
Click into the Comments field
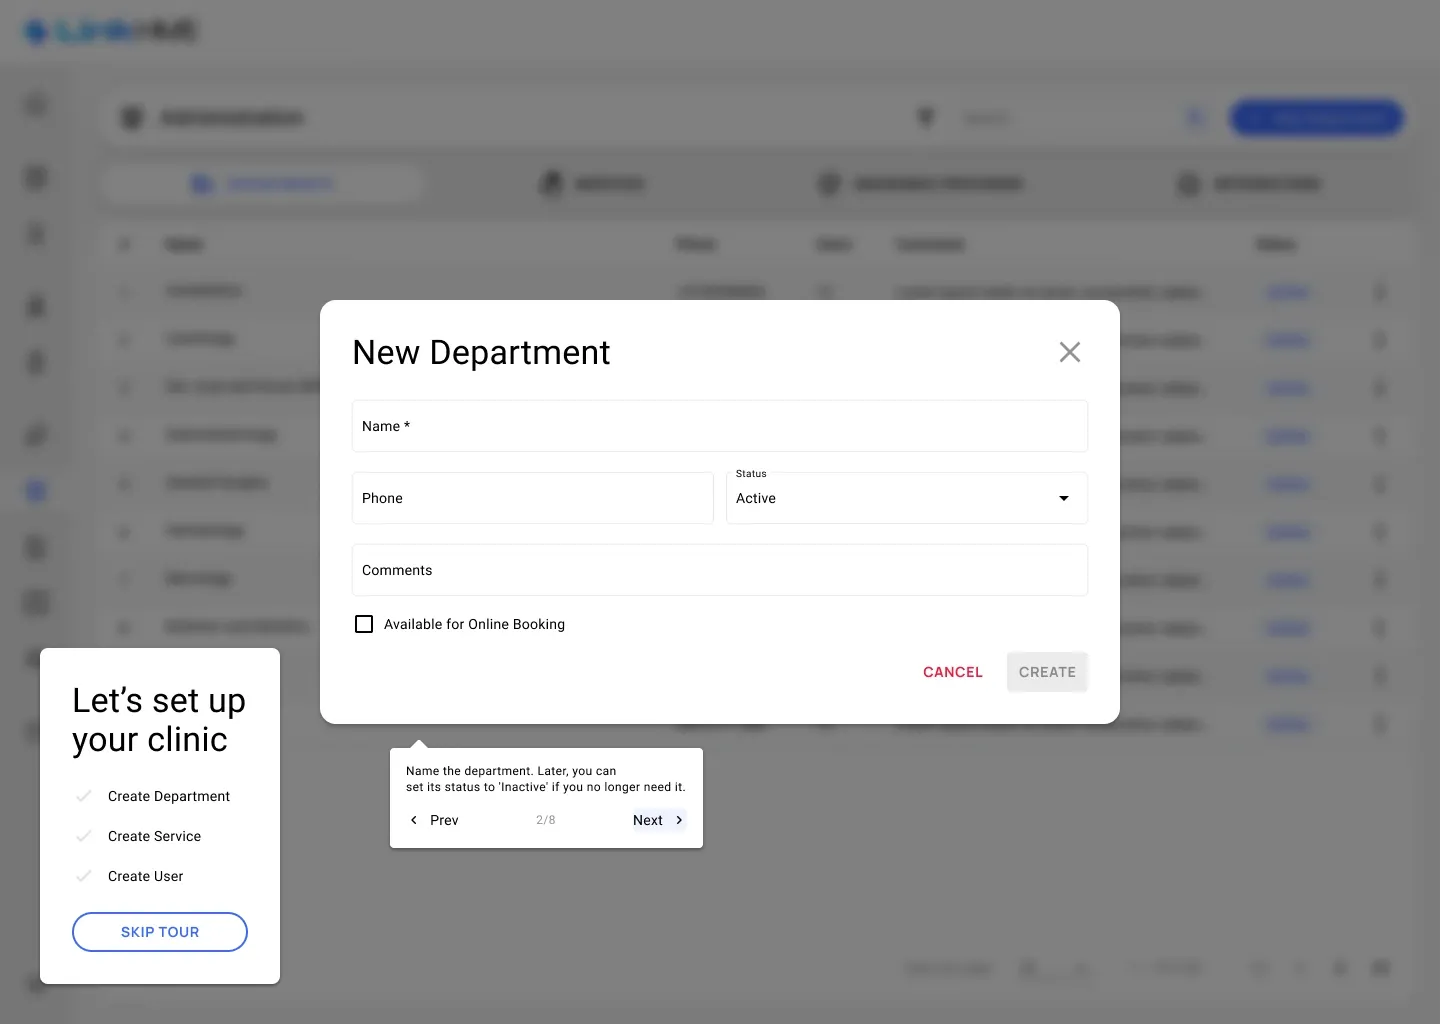[720, 570]
